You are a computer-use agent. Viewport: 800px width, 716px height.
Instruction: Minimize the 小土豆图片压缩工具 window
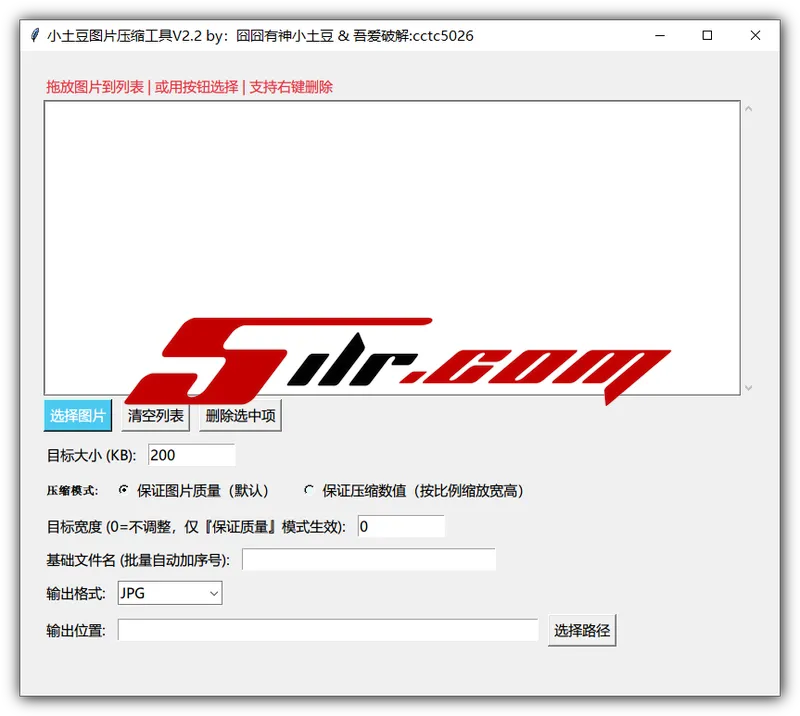tap(660, 35)
